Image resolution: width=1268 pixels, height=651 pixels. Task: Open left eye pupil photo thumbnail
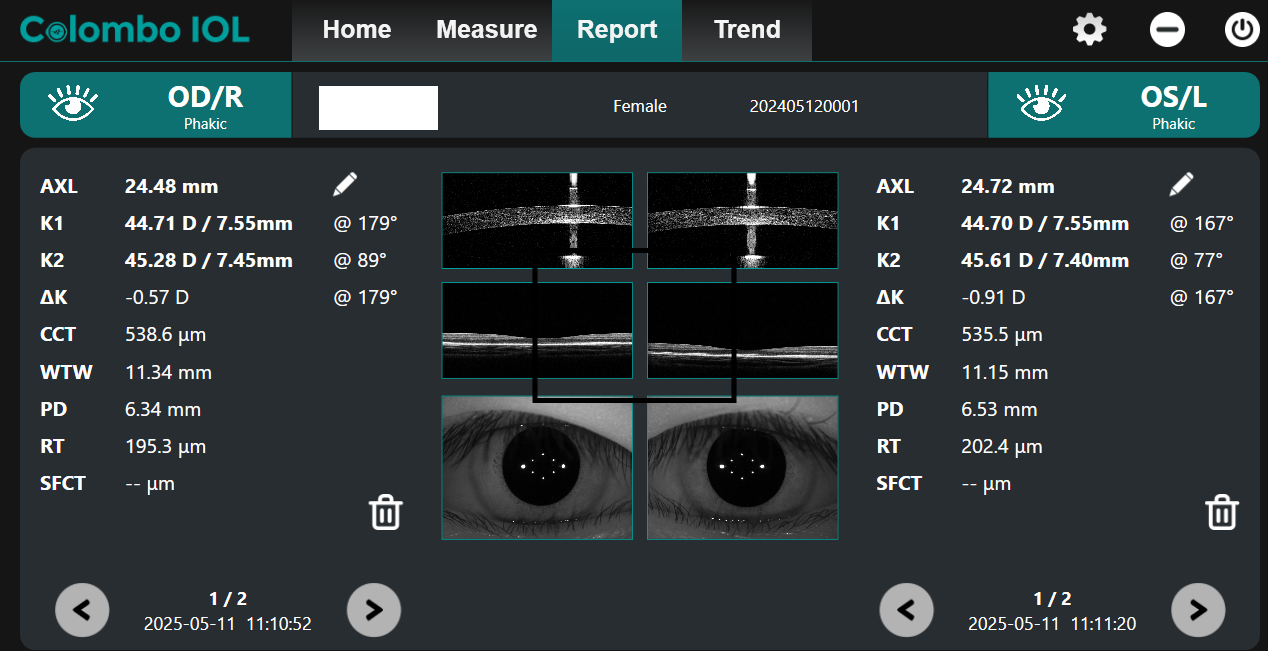pyautogui.click(x=742, y=467)
